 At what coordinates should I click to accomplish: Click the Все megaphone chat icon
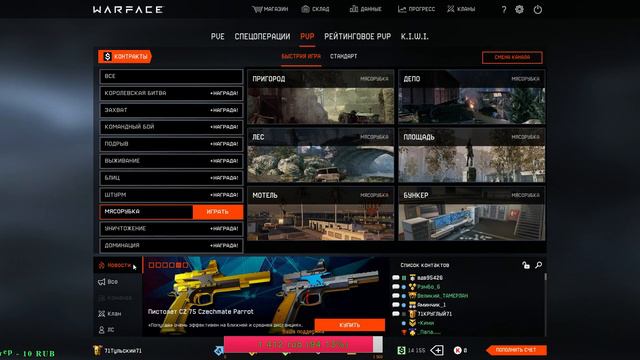point(102,282)
